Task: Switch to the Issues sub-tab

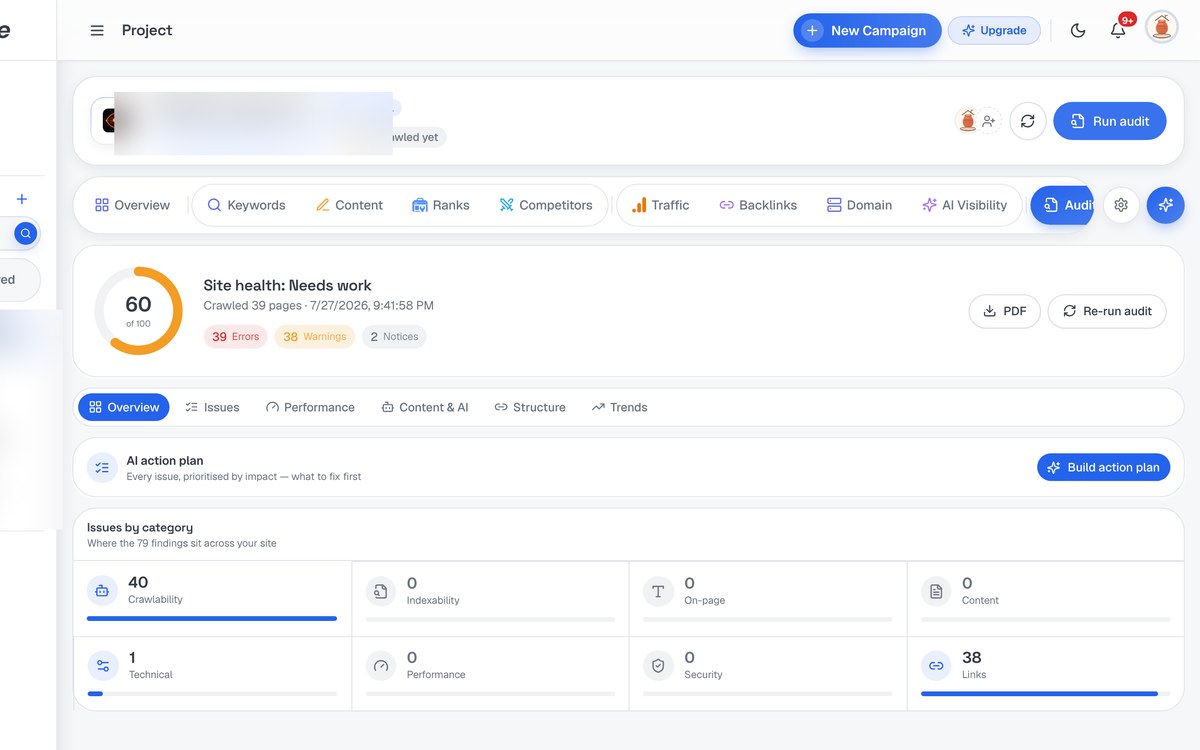Action: (212, 407)
